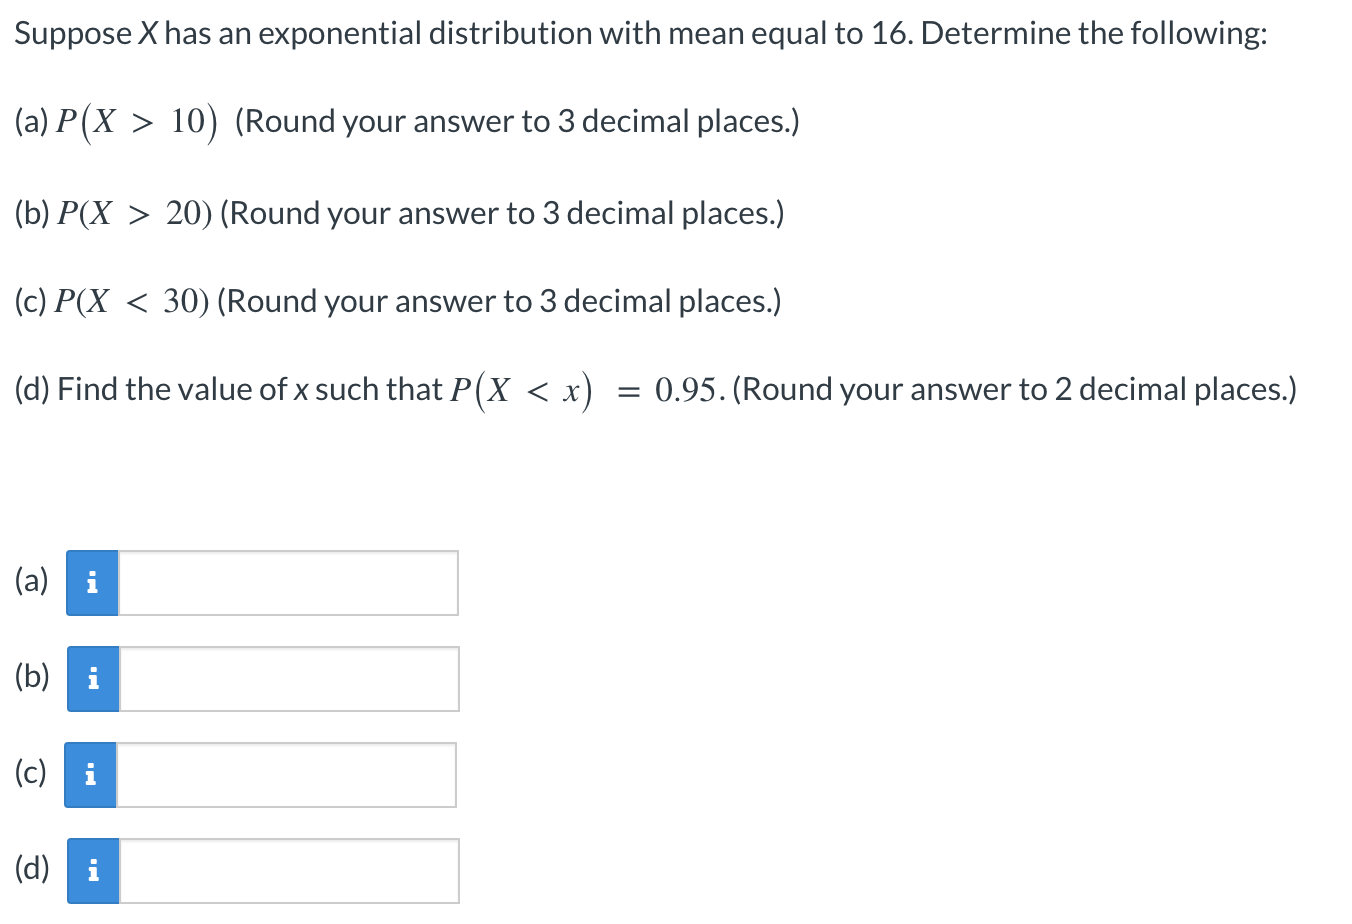Viewport: 1352px width, 924px height.
Task: Click the (d) label next to its answer row
Action: [31, 868]
